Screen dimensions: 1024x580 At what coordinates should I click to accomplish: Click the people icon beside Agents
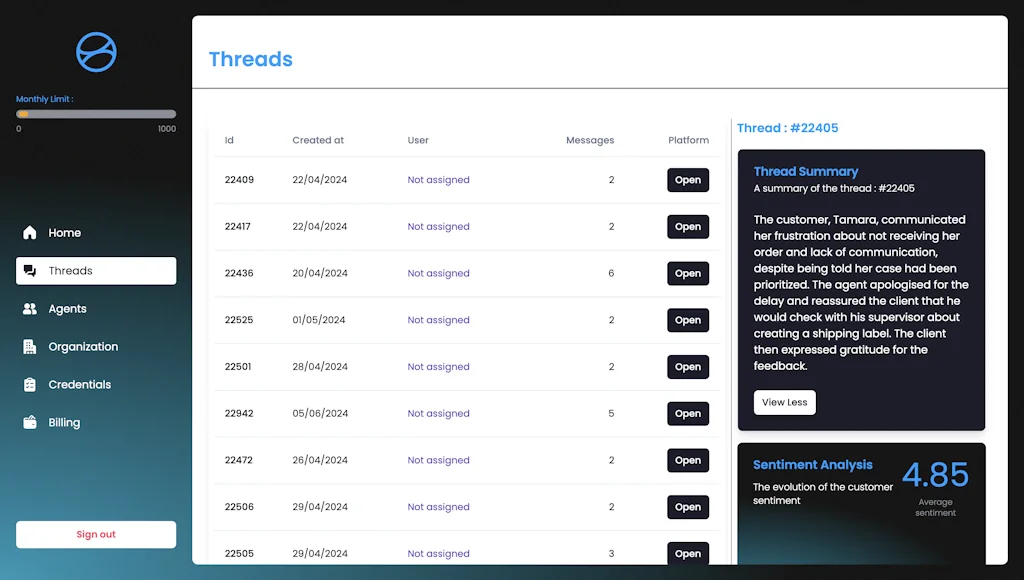pos(31,308)
